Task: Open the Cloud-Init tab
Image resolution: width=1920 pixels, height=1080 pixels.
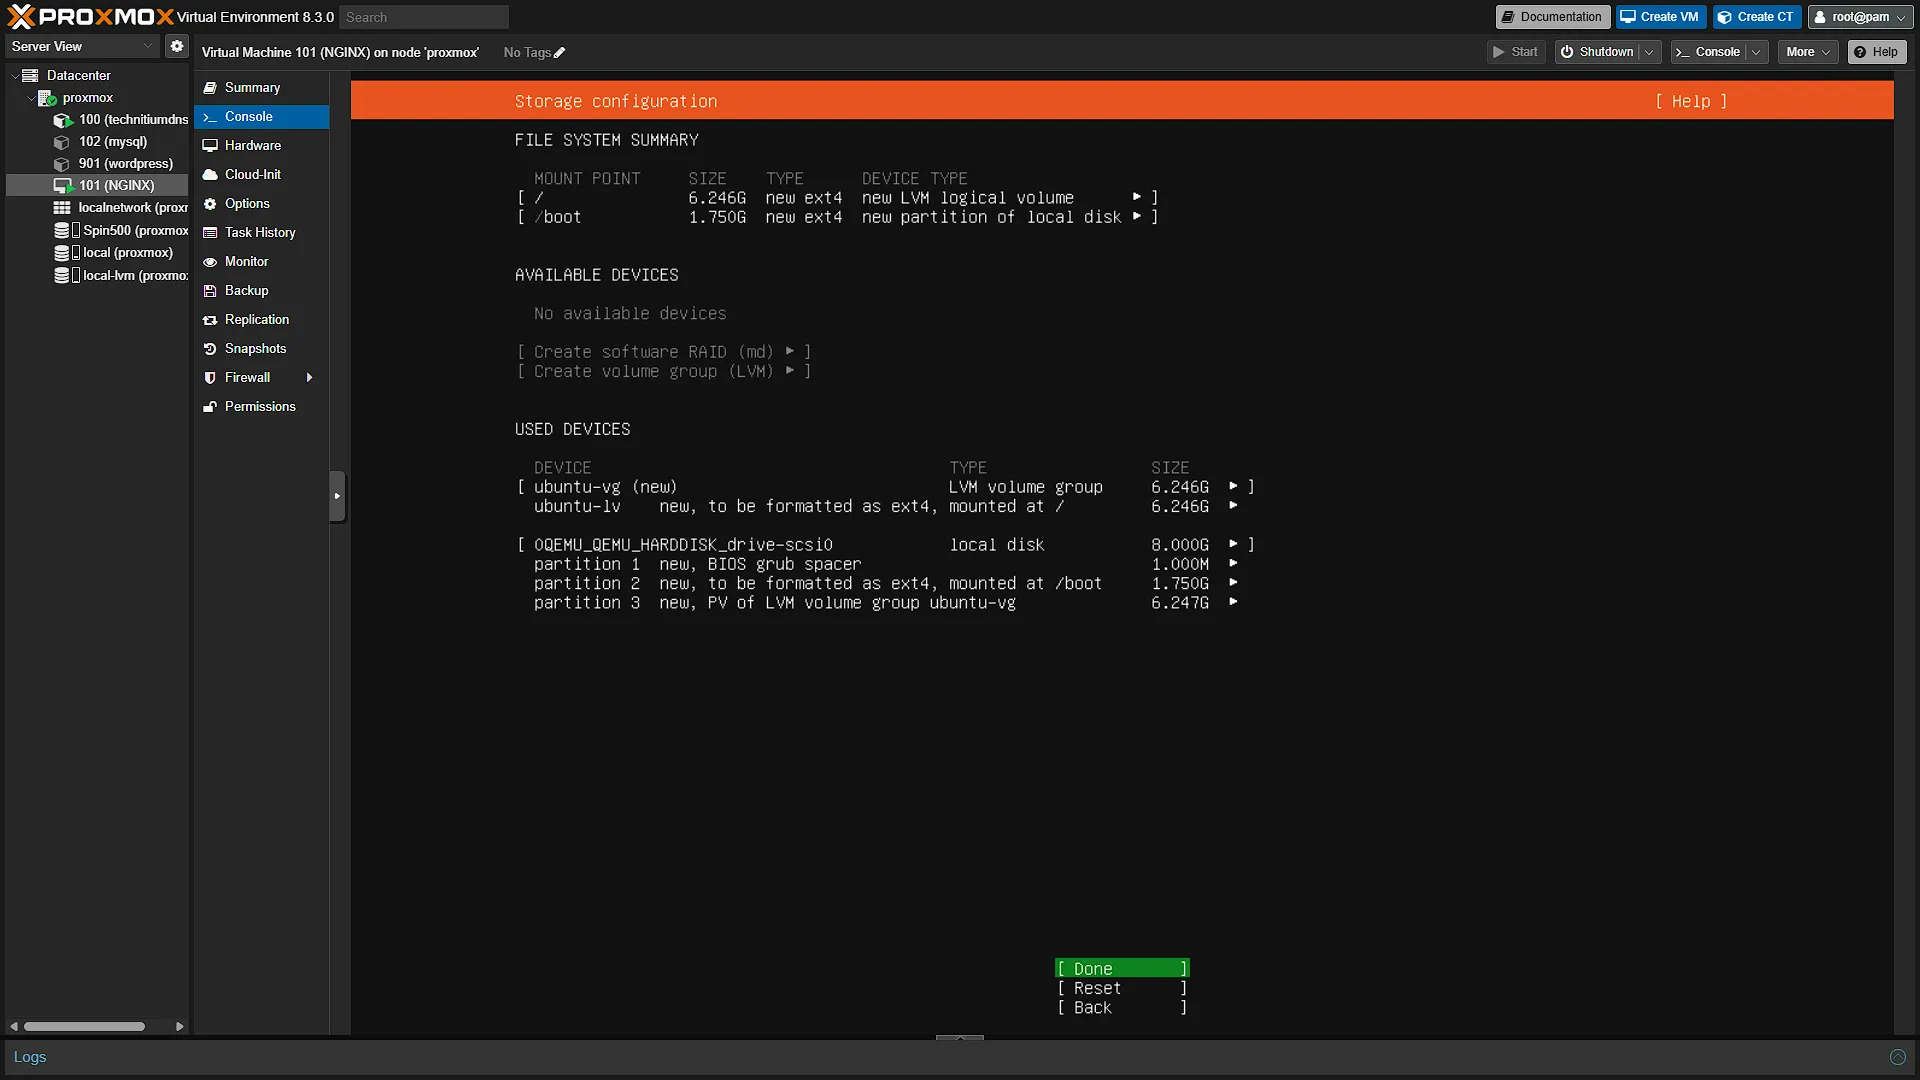Action: [x=261, y=175]
